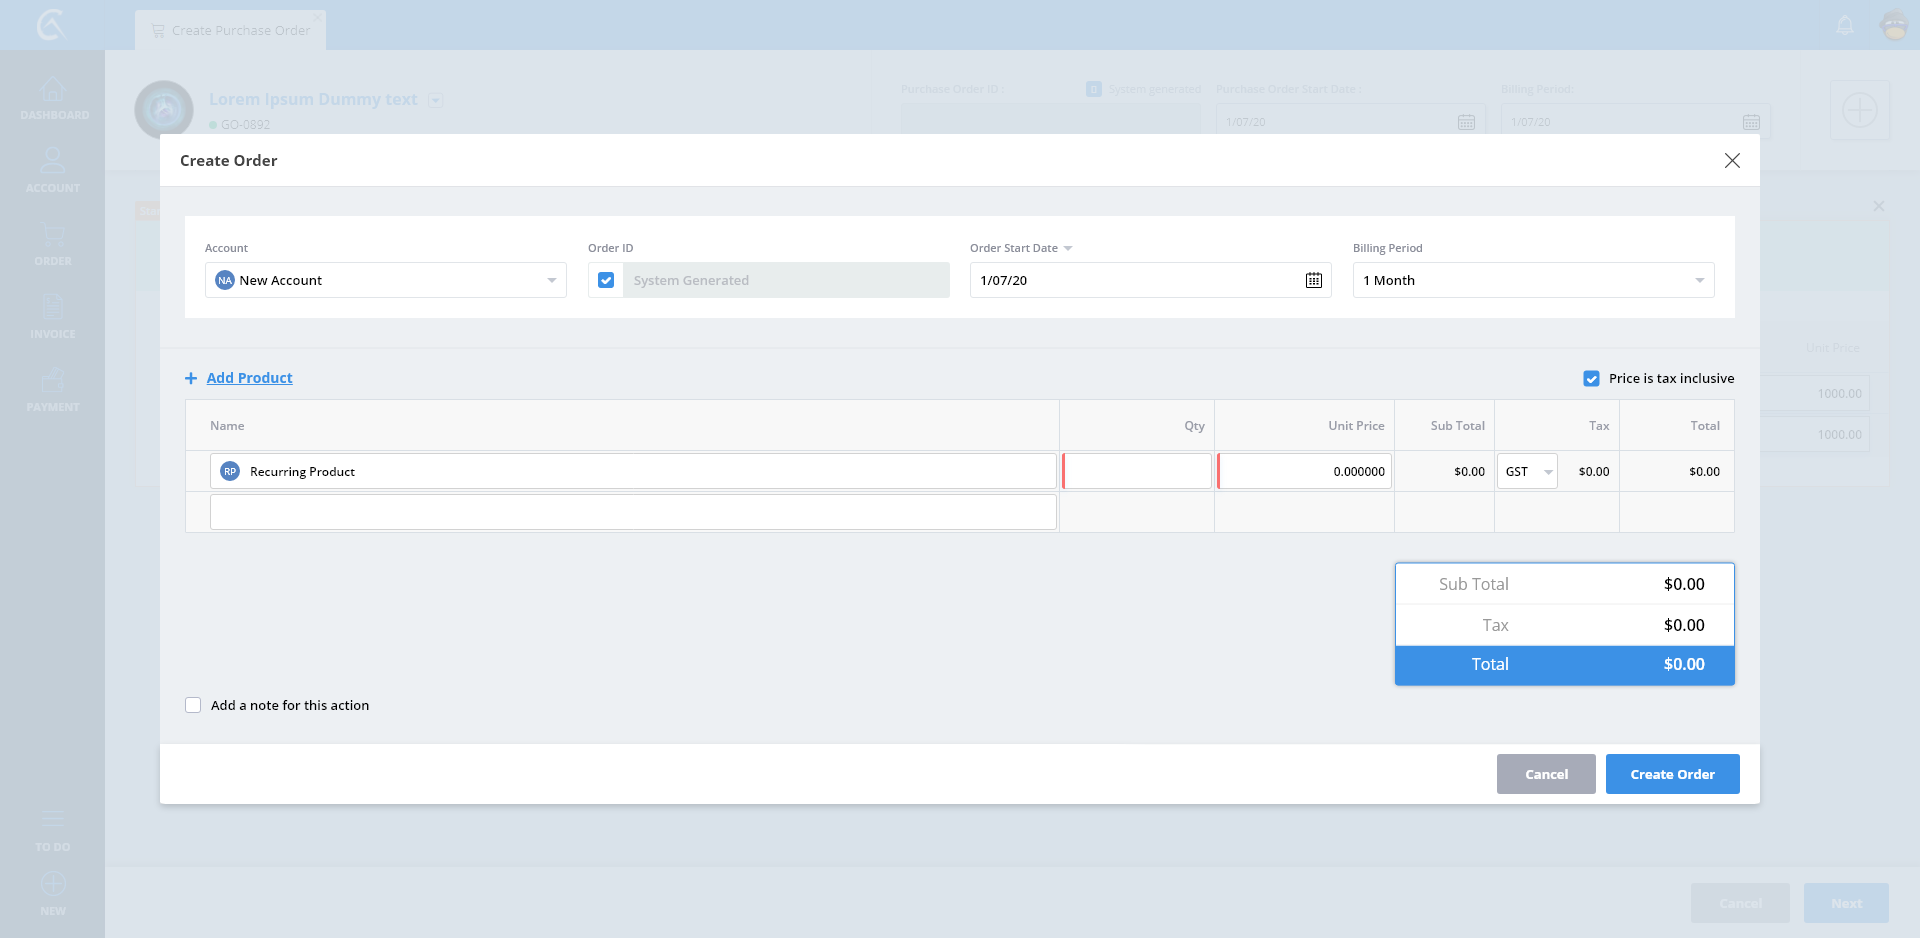The height and width of the screenshot is (938, 1920).
Task: Toggle Price is tax inclusive checkbox
Action: click(x=1591, y=379)
